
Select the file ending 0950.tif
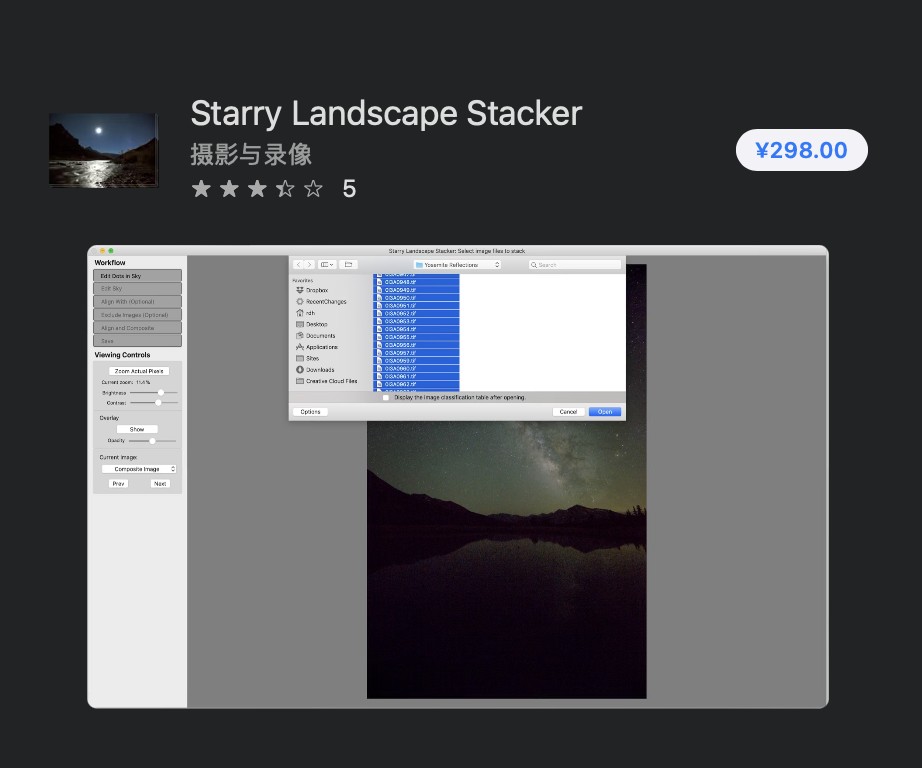[x=416, y=298]
